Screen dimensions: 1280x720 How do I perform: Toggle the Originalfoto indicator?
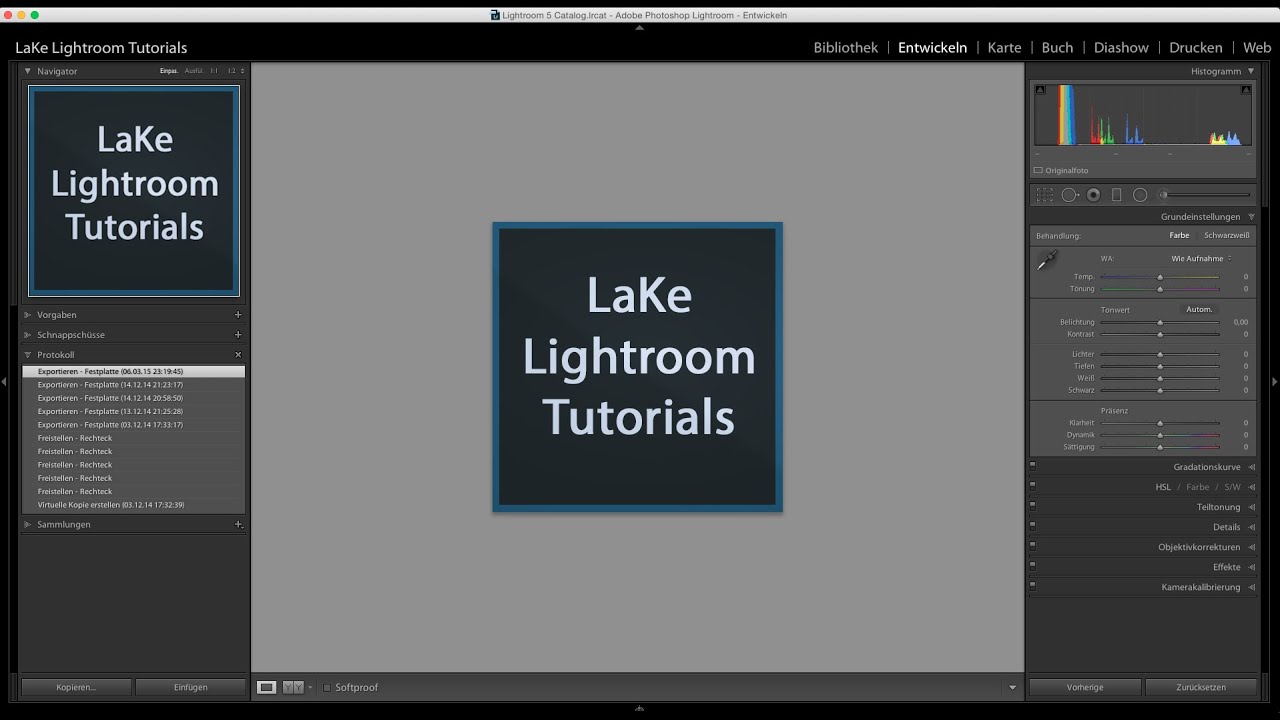pos(1039,171)
